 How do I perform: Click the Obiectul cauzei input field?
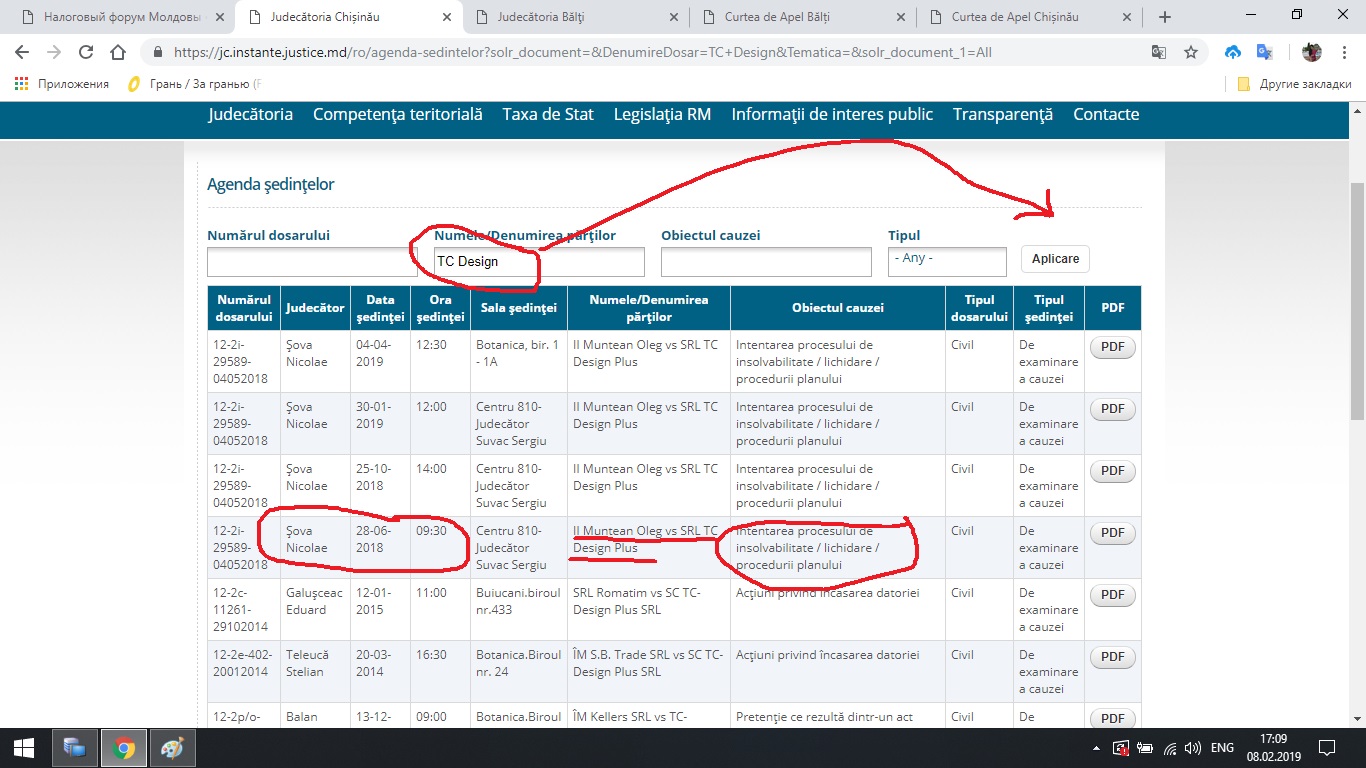point(766,262)
